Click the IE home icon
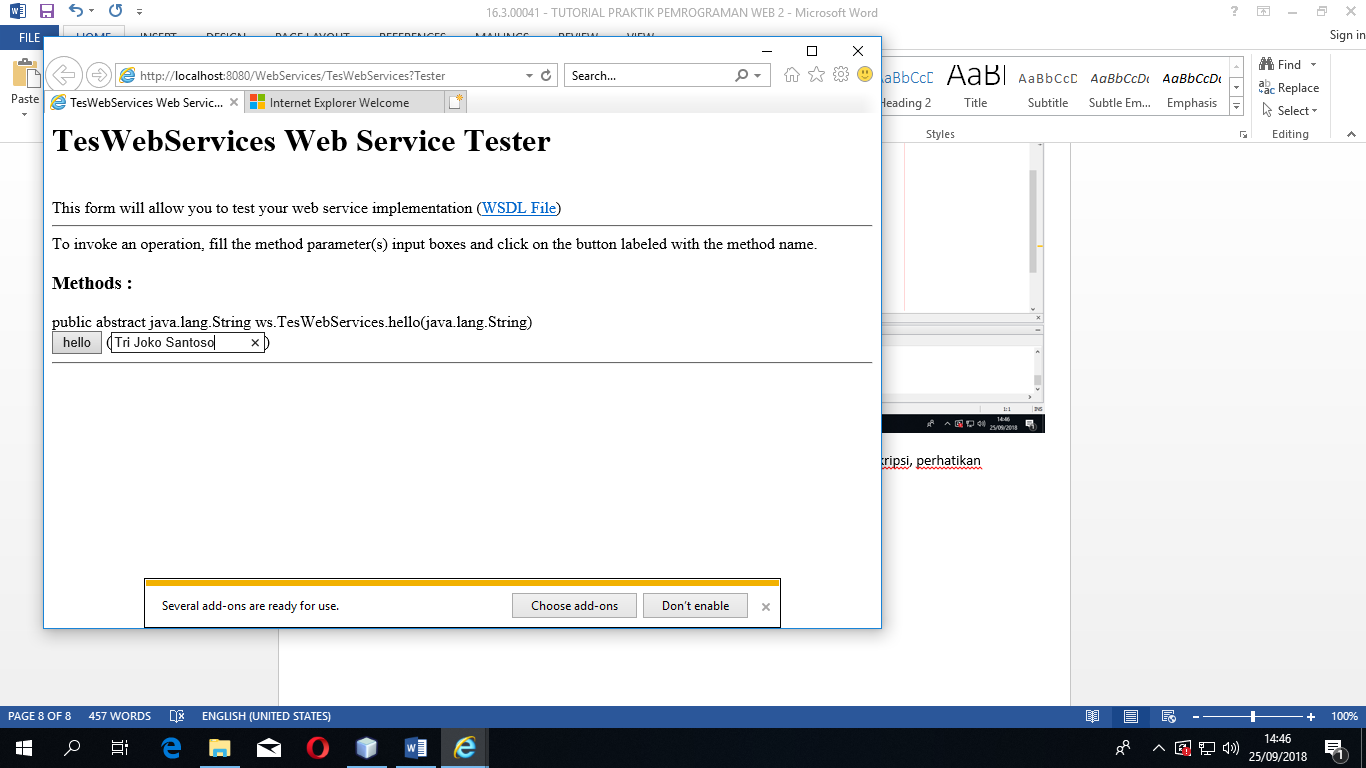 tap(792, 75)
